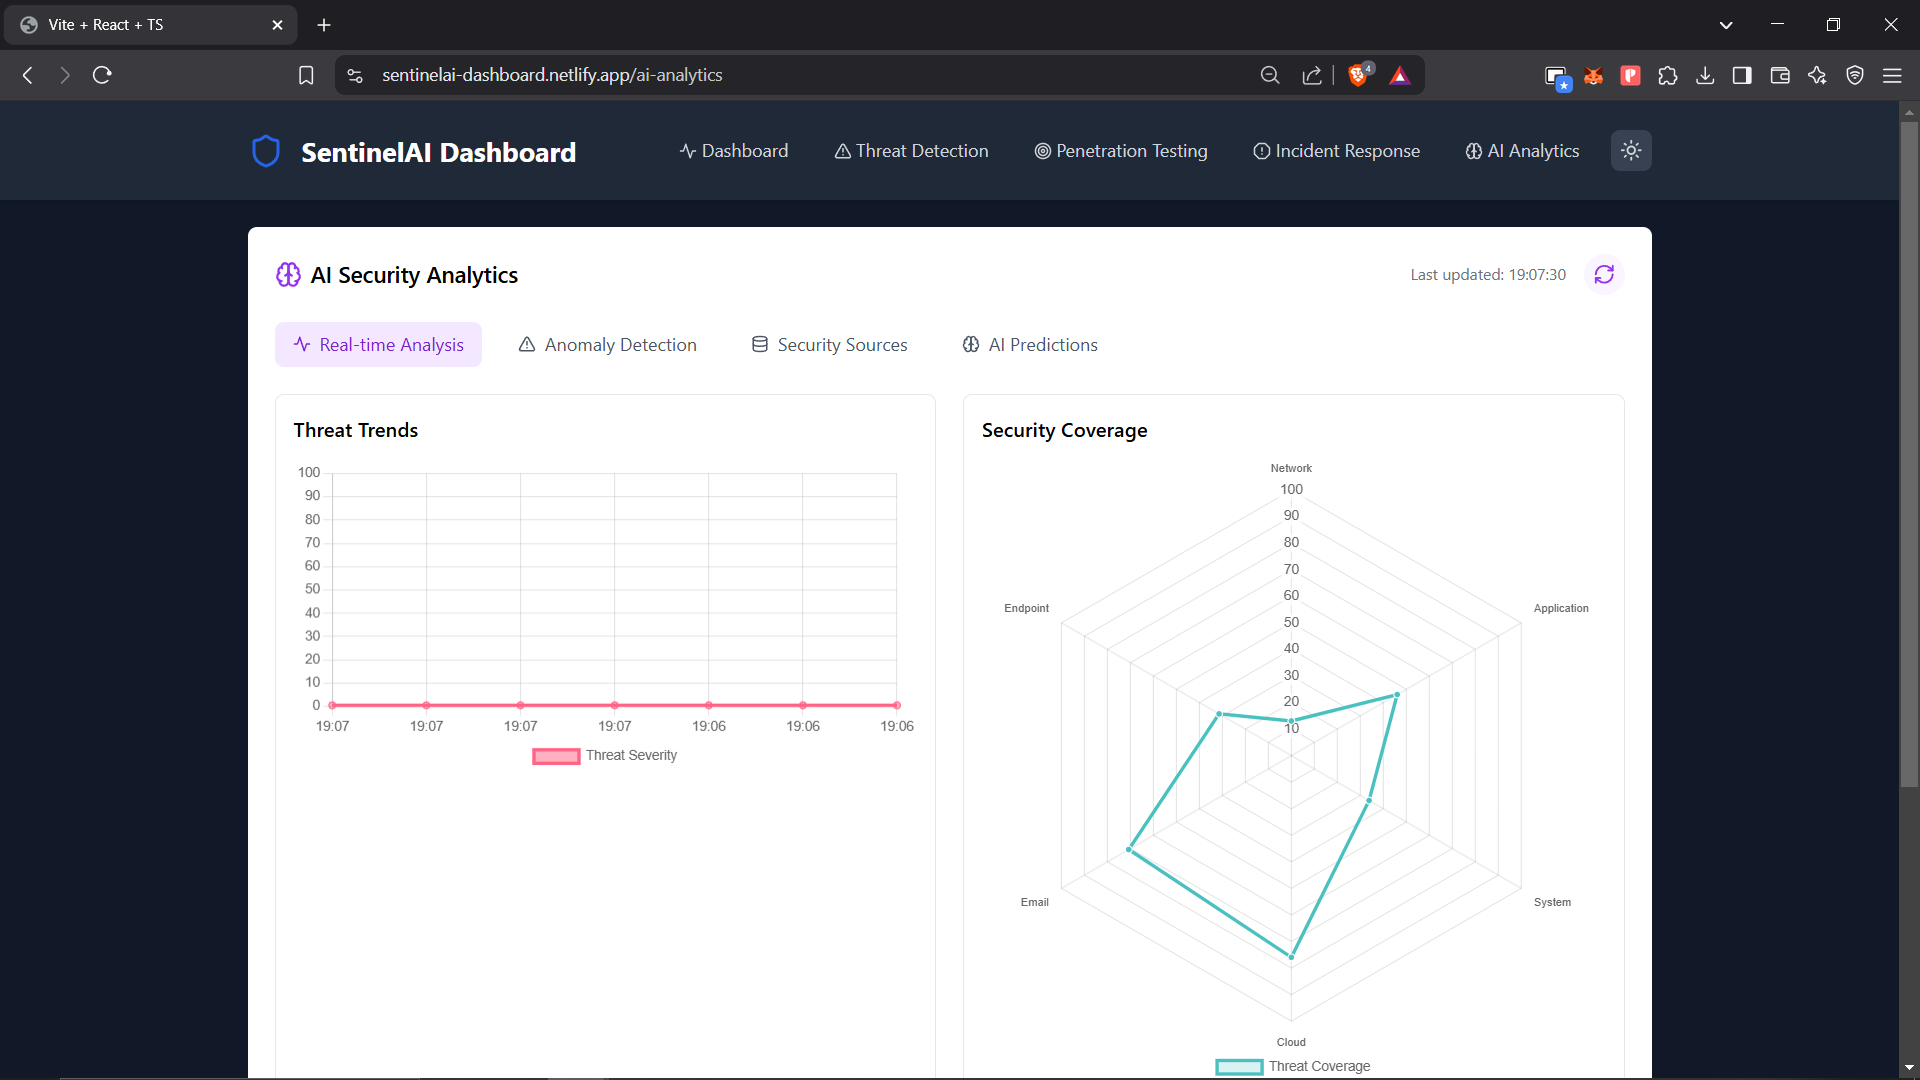This screenshot has height=1080, width=1920.
Task: Open the browser hamburger menu
Action: pos(1893,75)
